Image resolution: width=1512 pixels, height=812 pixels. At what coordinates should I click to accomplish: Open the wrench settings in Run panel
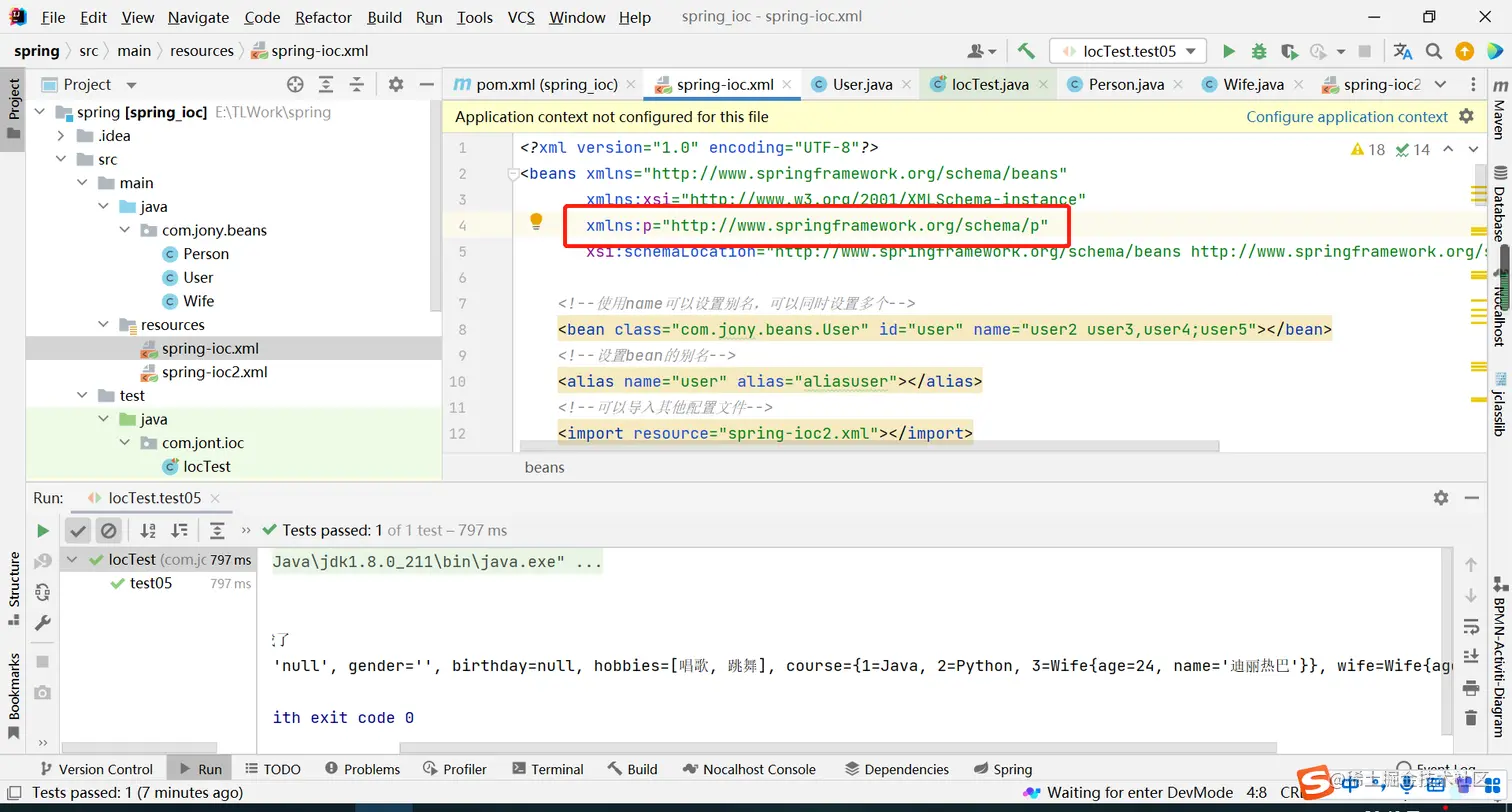43,623
